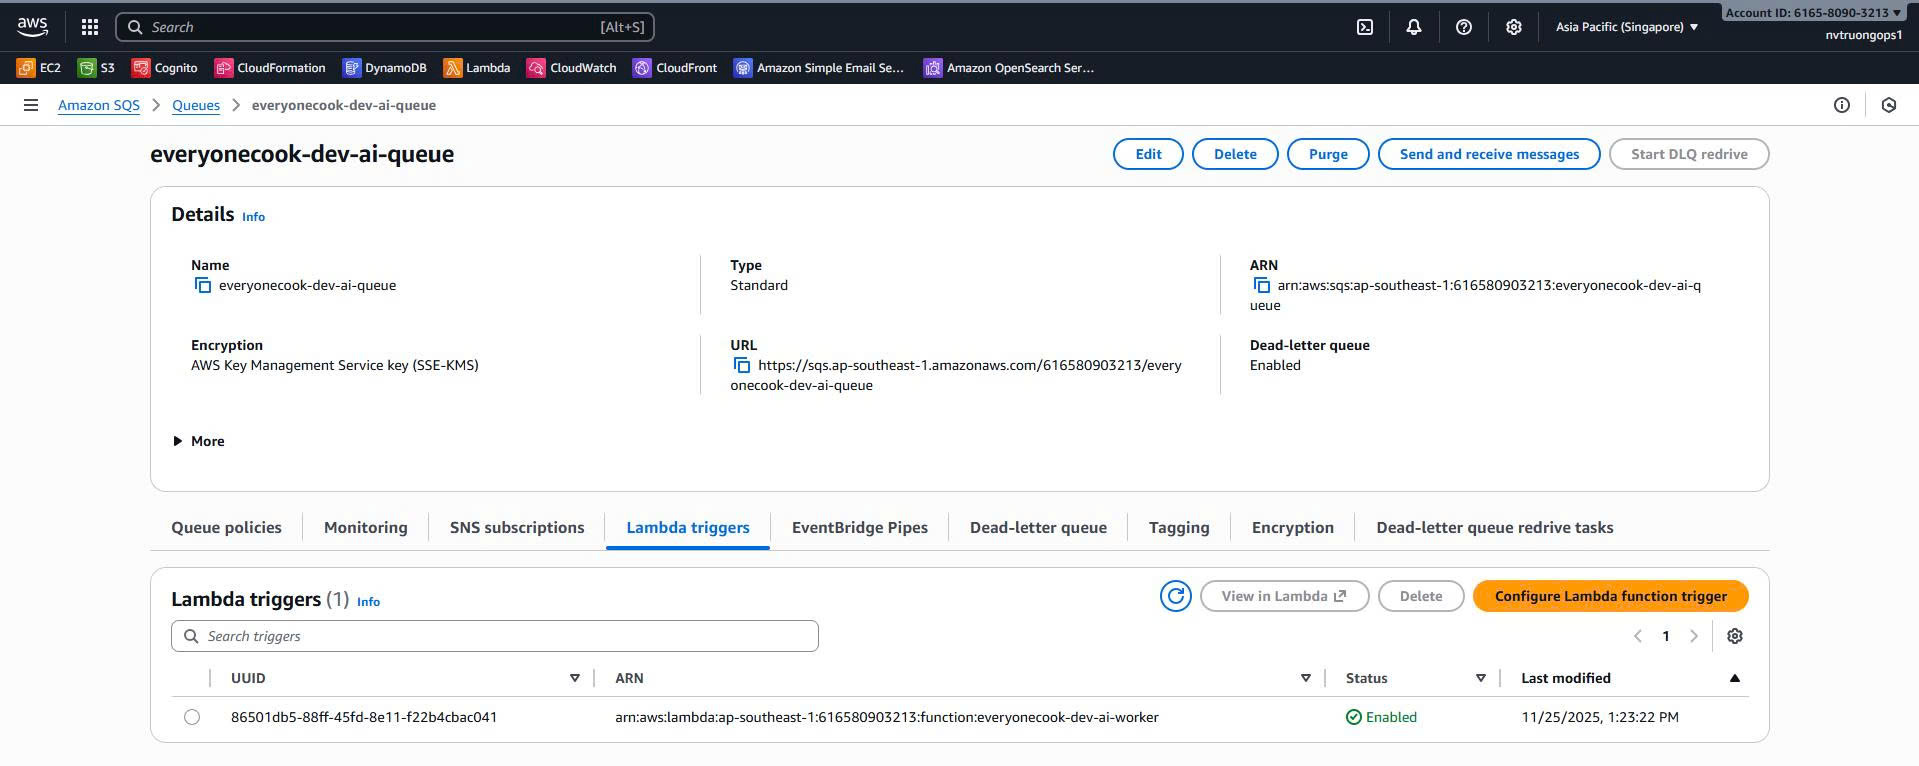Refresh the Lambda triggers list
The width and height of the screenshot is (1919, 766).
click(1176, 596)
